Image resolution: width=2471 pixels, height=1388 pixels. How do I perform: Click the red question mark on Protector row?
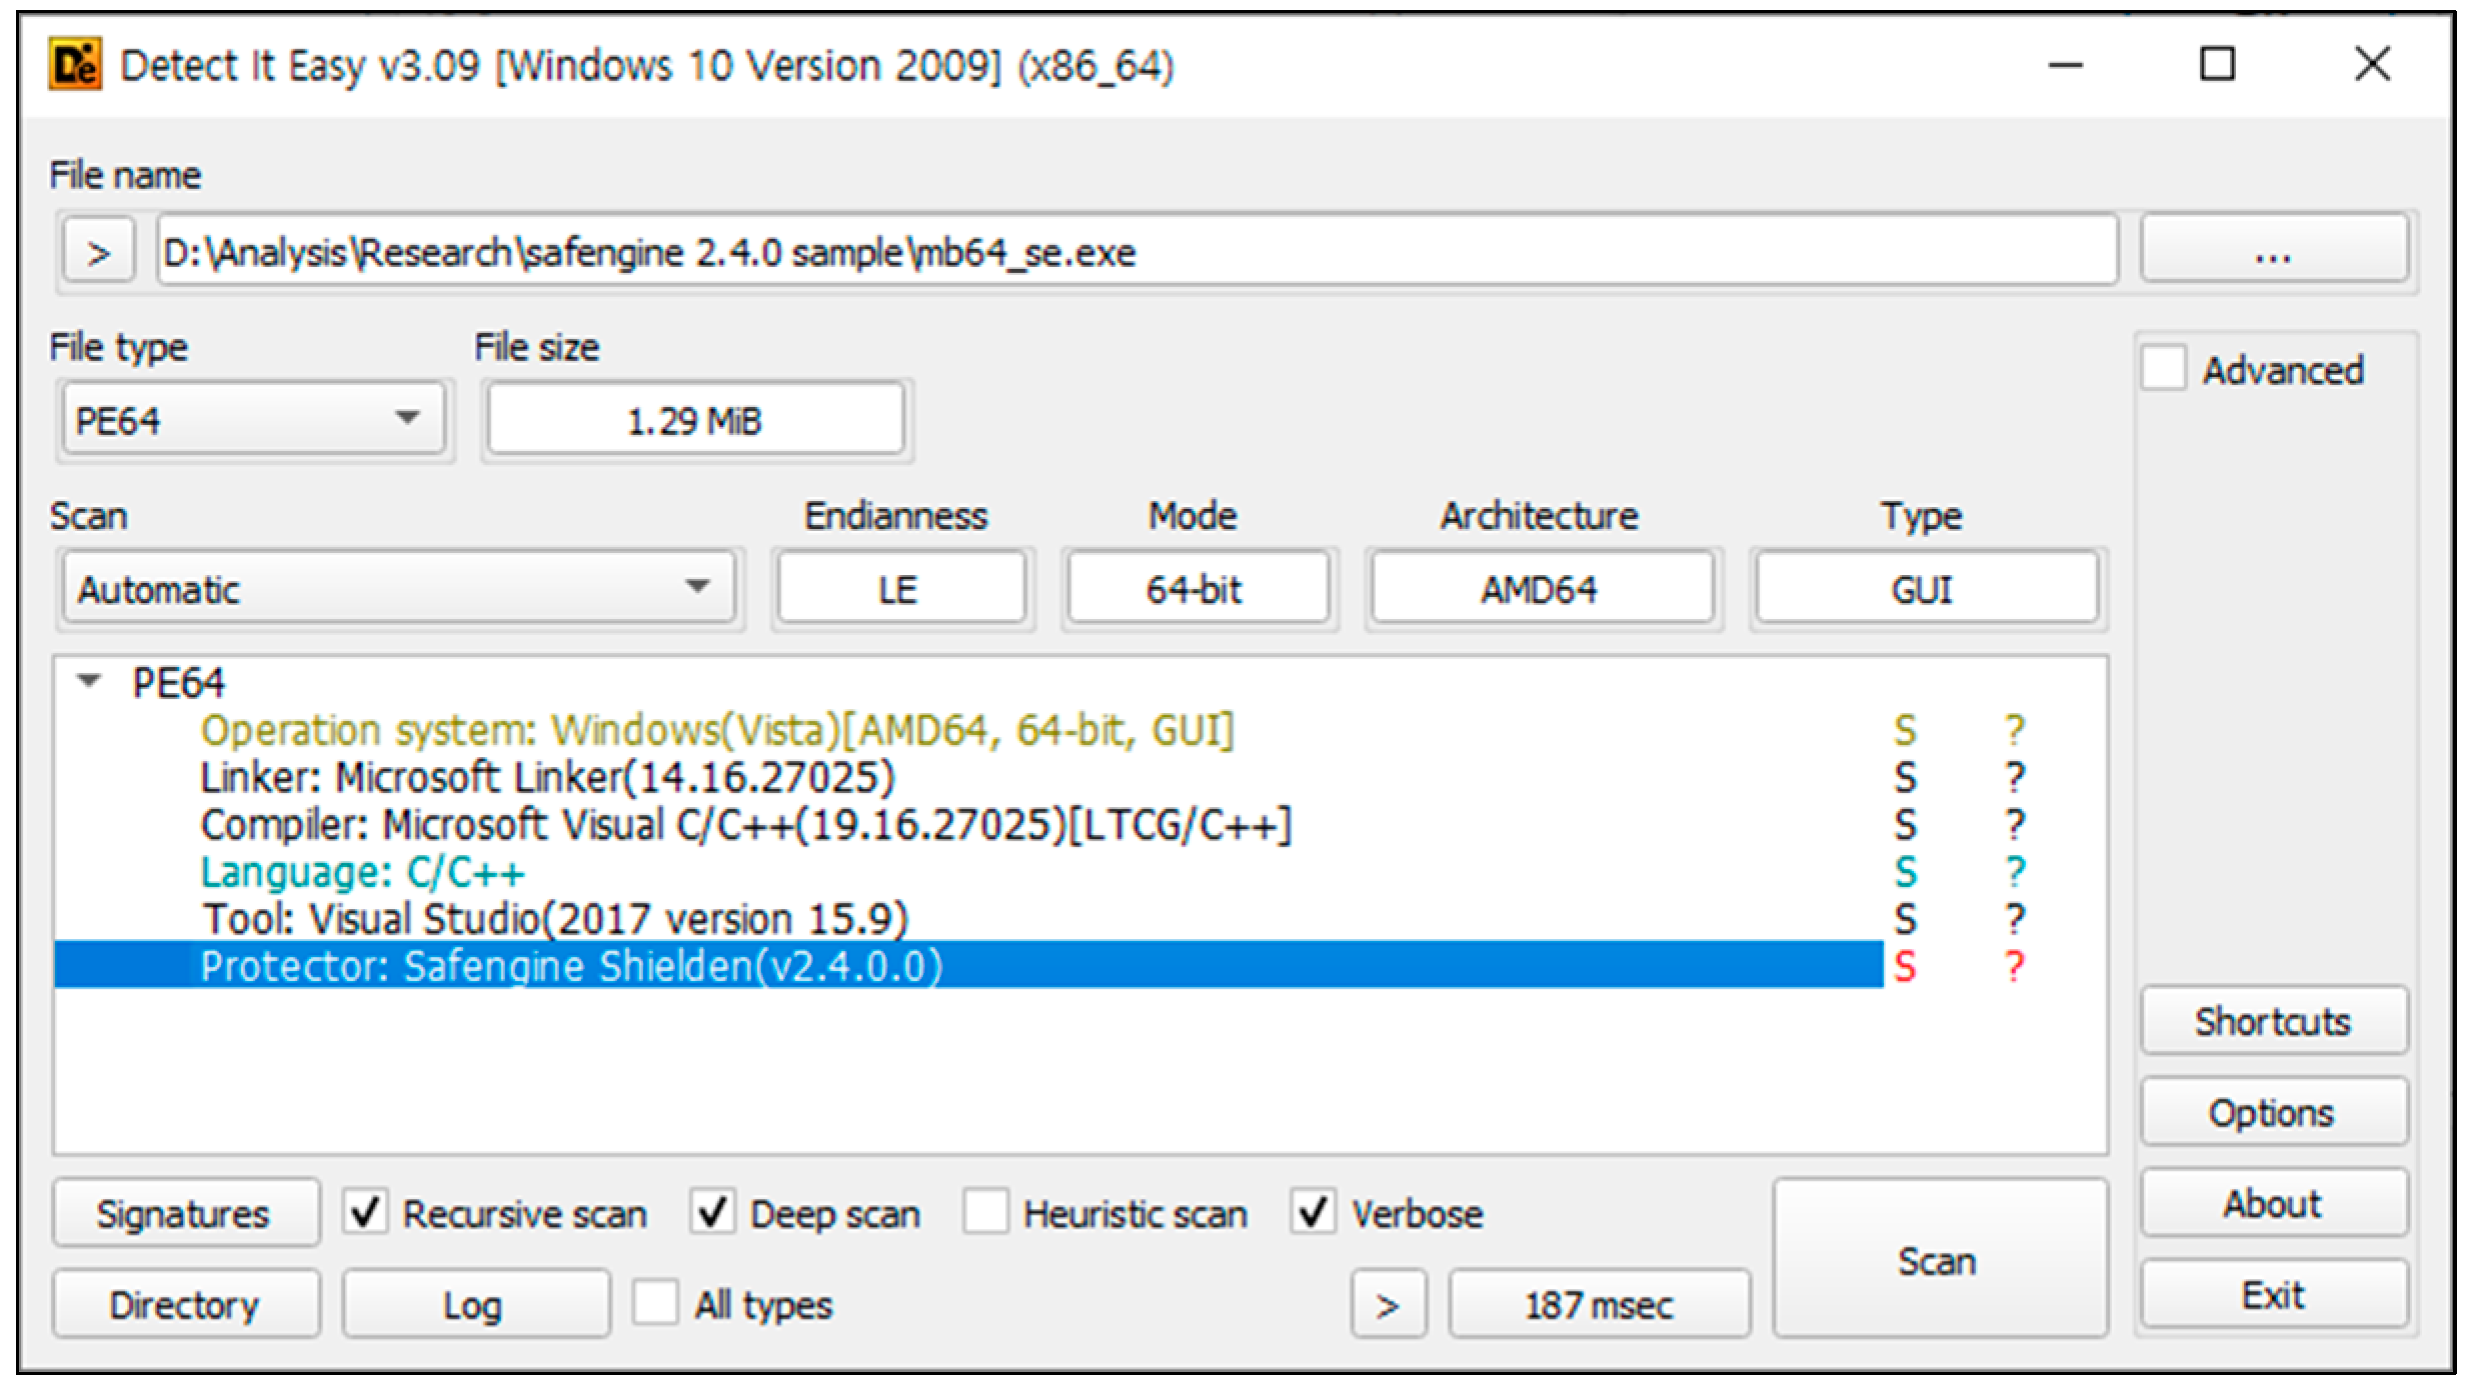(x=2013, y=966)
